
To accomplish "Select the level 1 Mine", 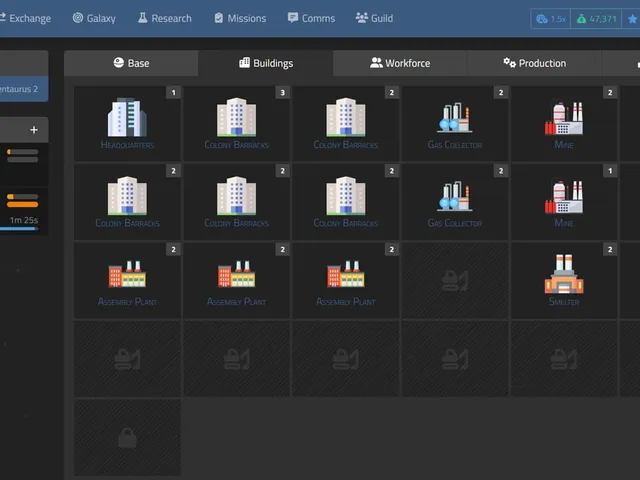I will click(x=564, y=202).
